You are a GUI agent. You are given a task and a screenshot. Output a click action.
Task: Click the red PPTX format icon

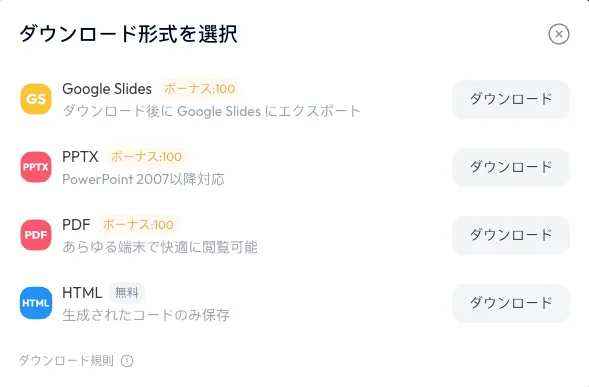[x=36, y=167]
